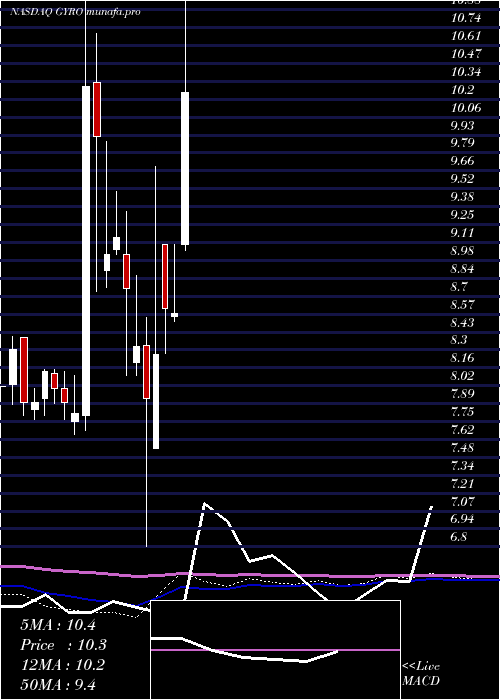Image resolution: width=500 pixels, height=700 pixels.
Task: Click the 9.11 price axis label
Action: pyautogui.click(x=462, y=233)
